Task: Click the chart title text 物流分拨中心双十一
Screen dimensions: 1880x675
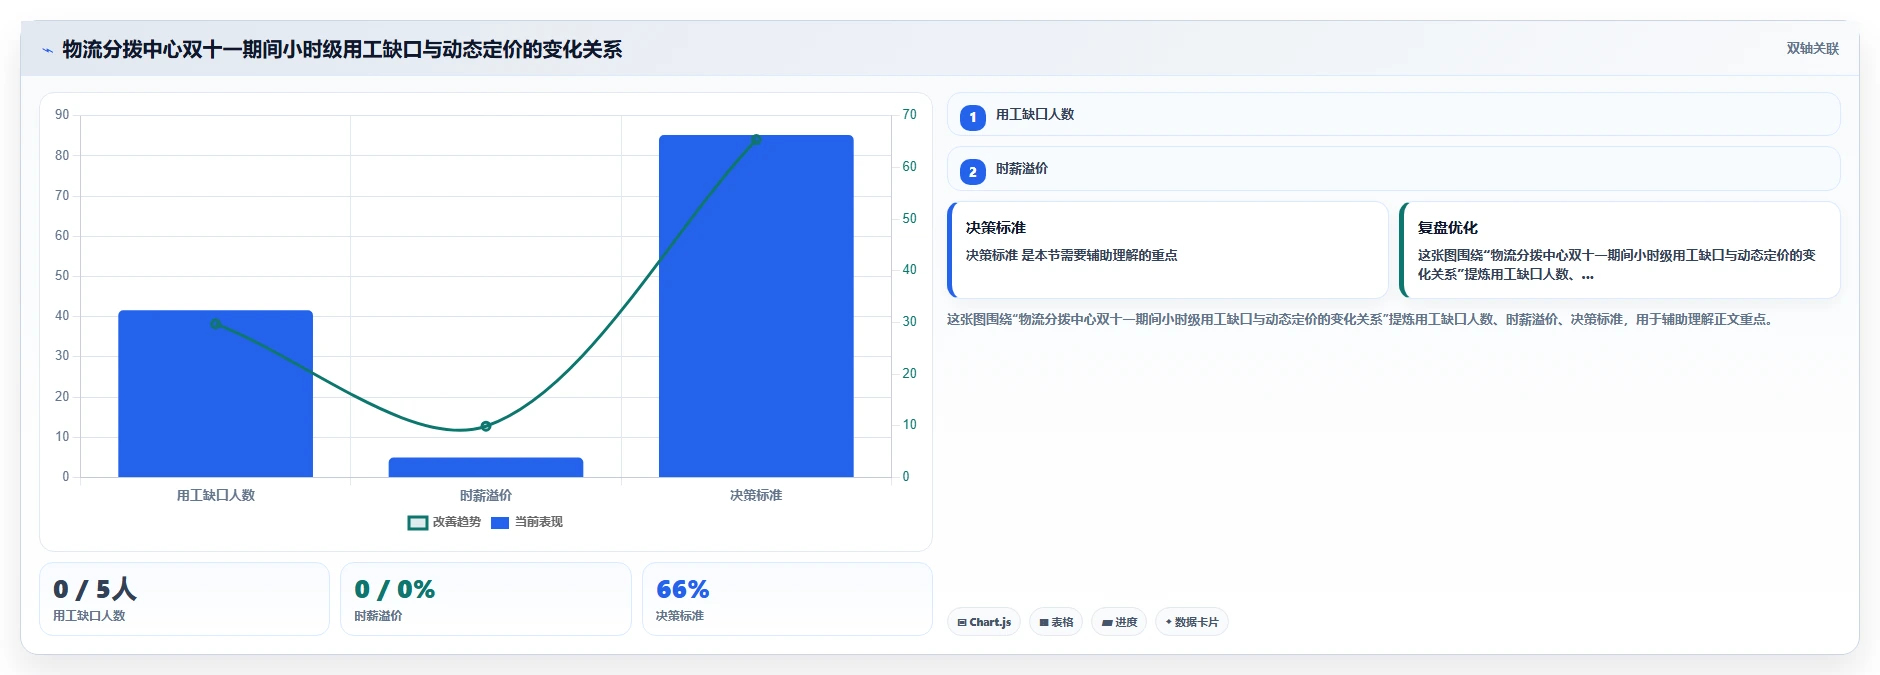Action: pyautogui.click(x=152, y=49)
